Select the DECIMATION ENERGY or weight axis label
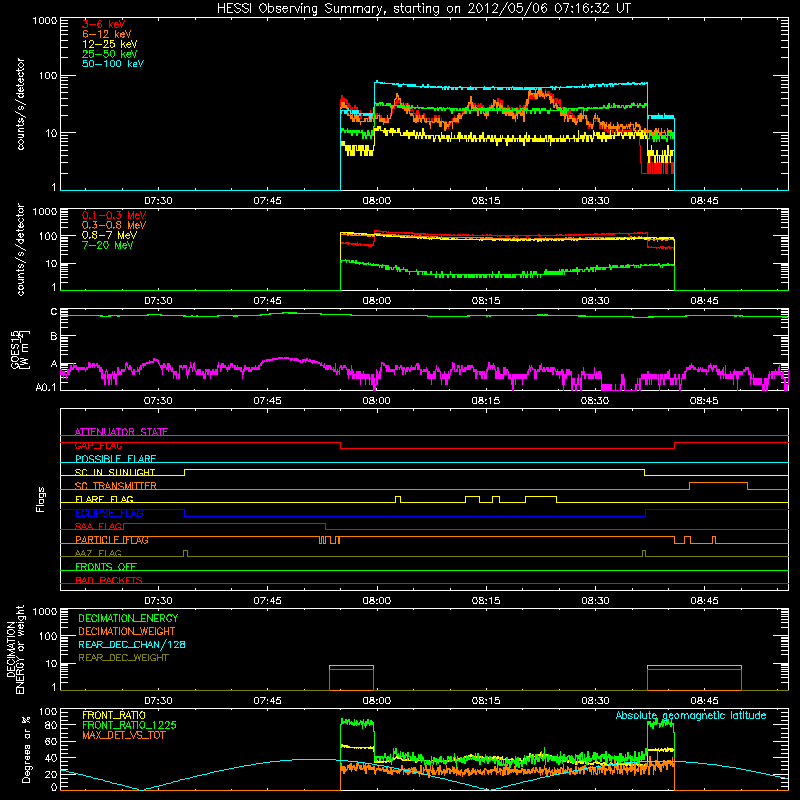Screen dimensions: 800x800 click(x=15, y=649)
